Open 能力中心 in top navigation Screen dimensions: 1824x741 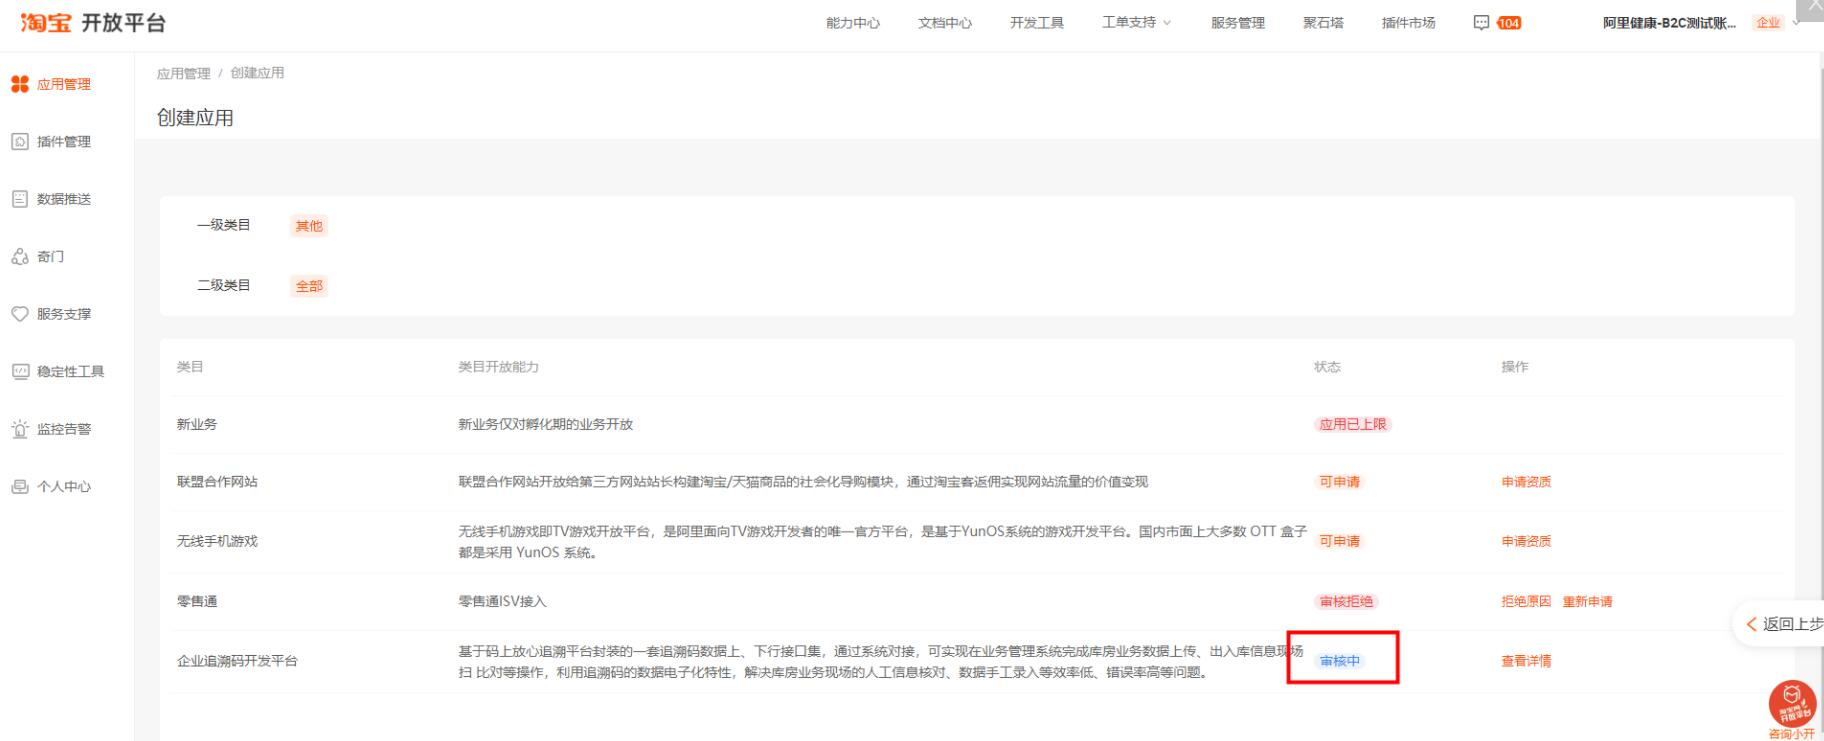[x=853, y=23]
